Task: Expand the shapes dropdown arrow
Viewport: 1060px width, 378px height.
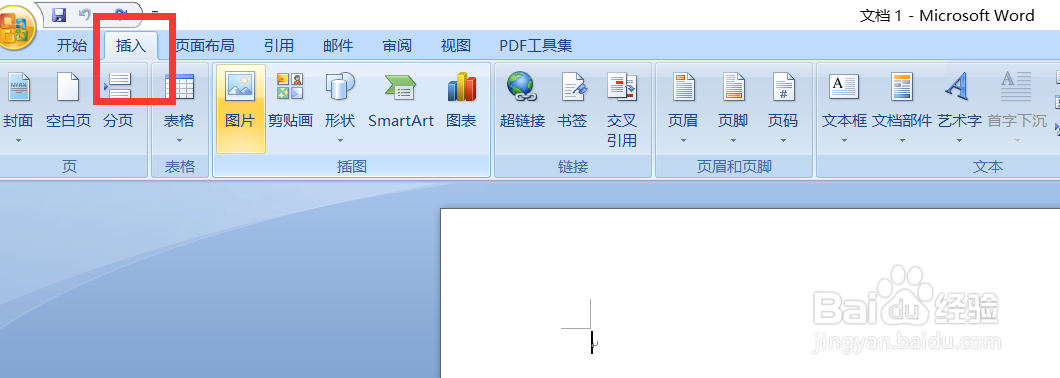Action: point(340,141)
